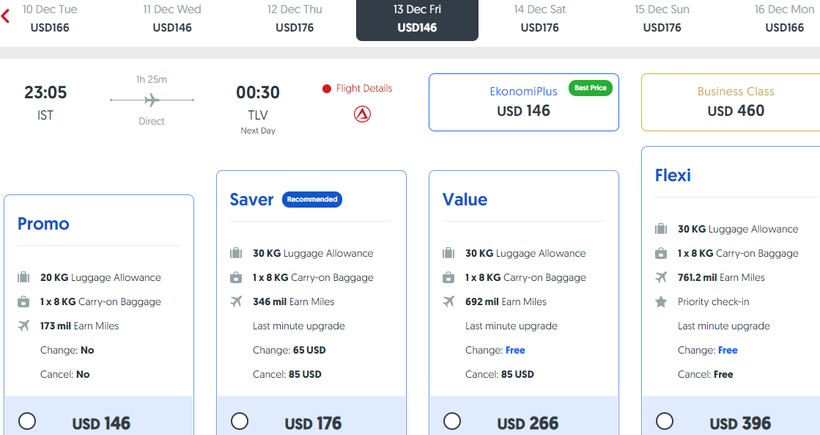This screenshot has width=820, height=435.
Task: Click the Best Price green badge
Action: [590, 88]
